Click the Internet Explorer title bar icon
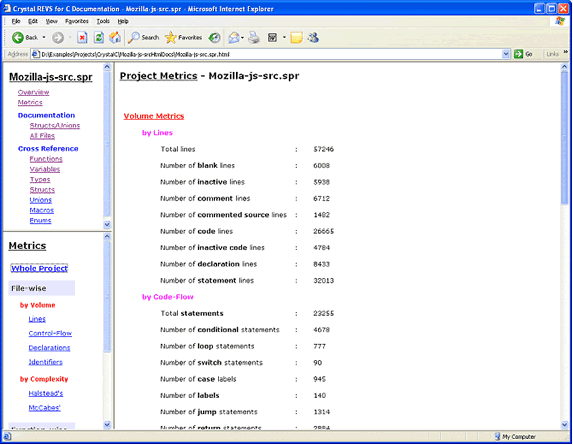The image size is (573, 445). pyautogui.click(x=7, y=8)
